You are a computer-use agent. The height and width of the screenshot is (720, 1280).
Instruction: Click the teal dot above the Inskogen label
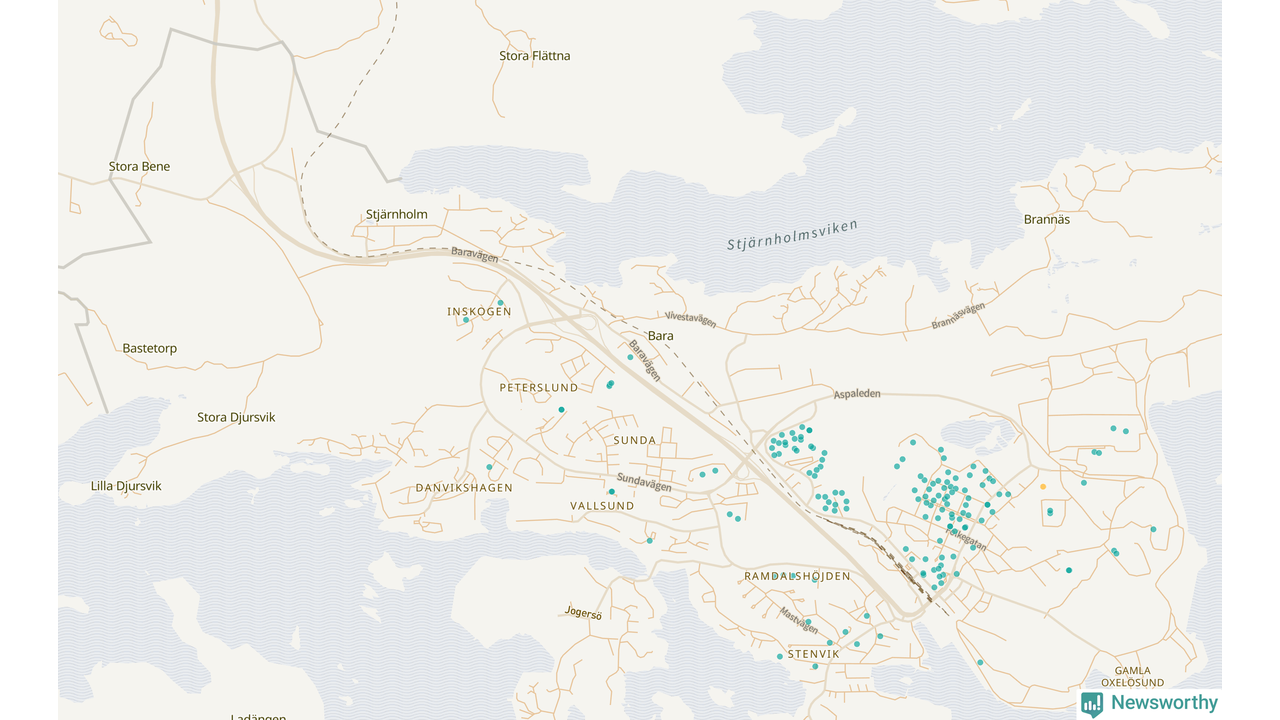[501, 302]
